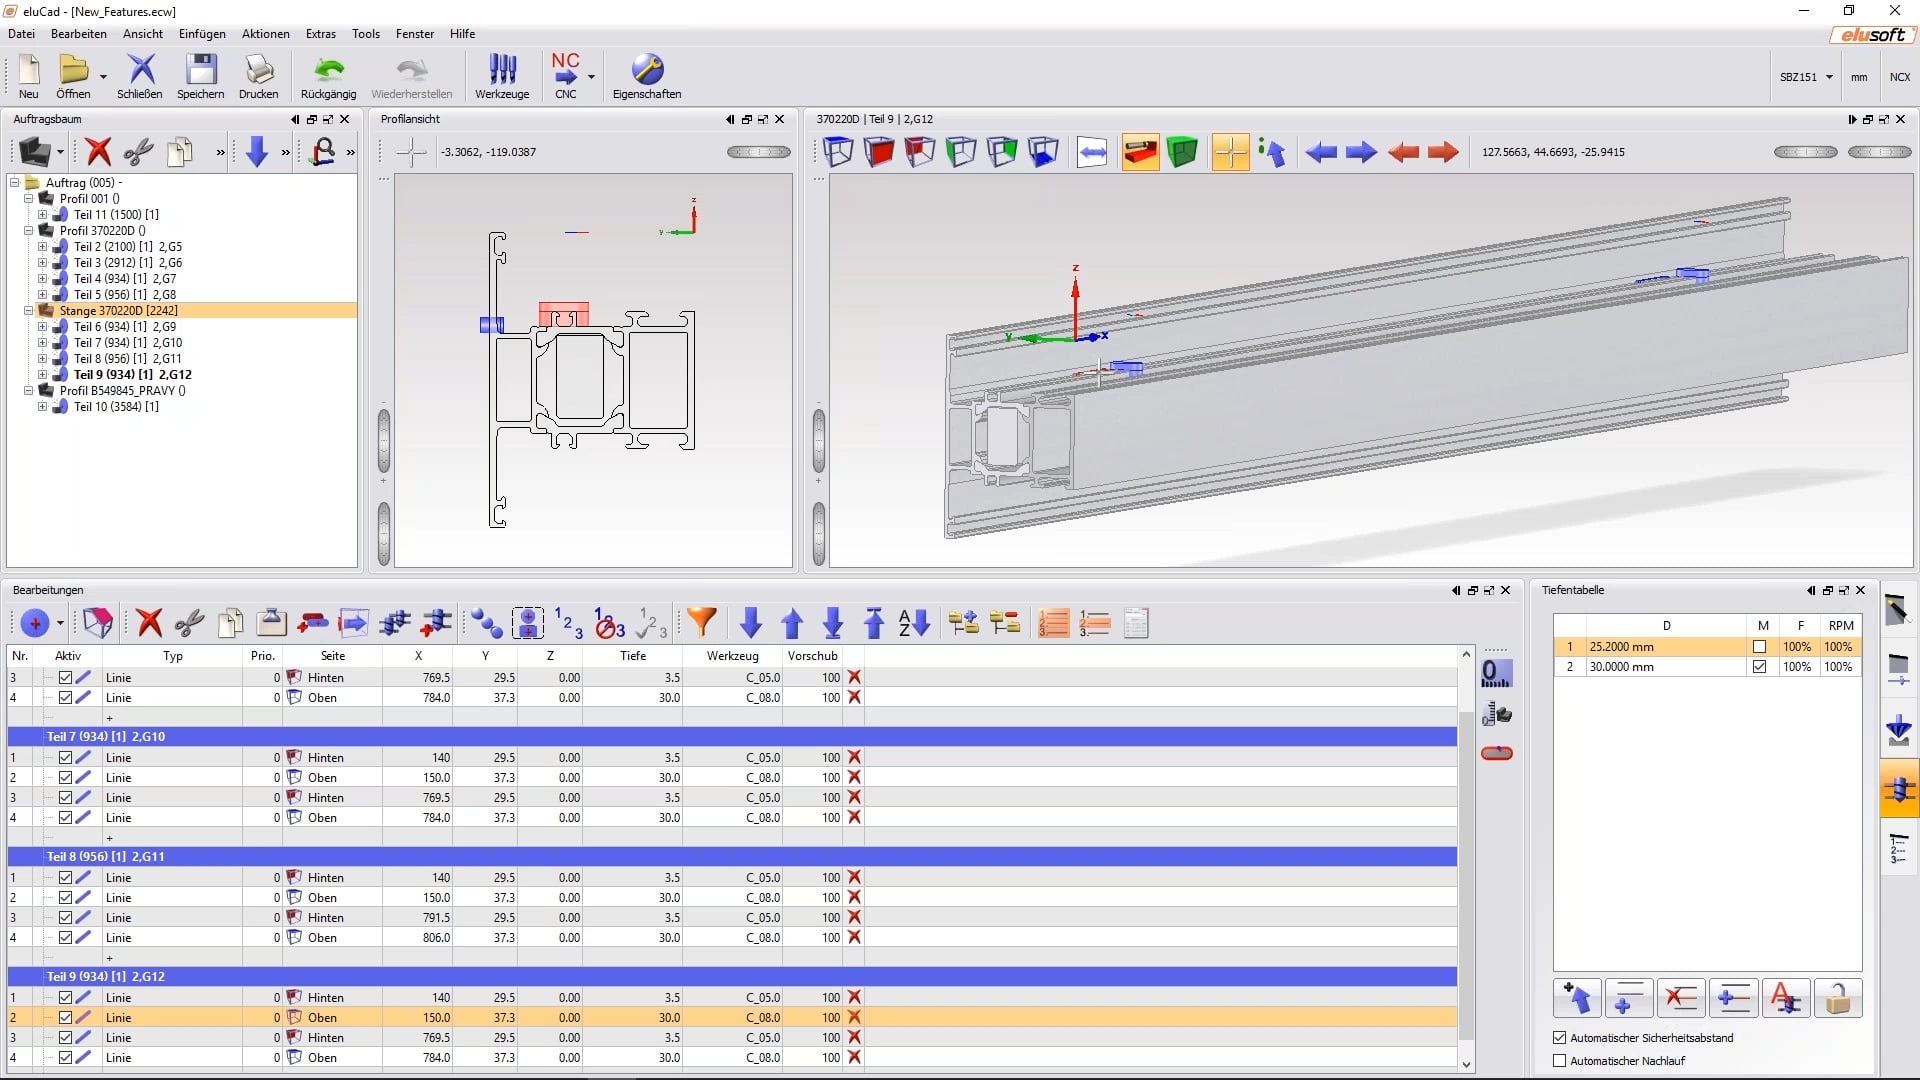Select the filter funnel in Bearbeitungen toolbar
The height and width of the screenshot is (1080, 1920).
[703, 622]
